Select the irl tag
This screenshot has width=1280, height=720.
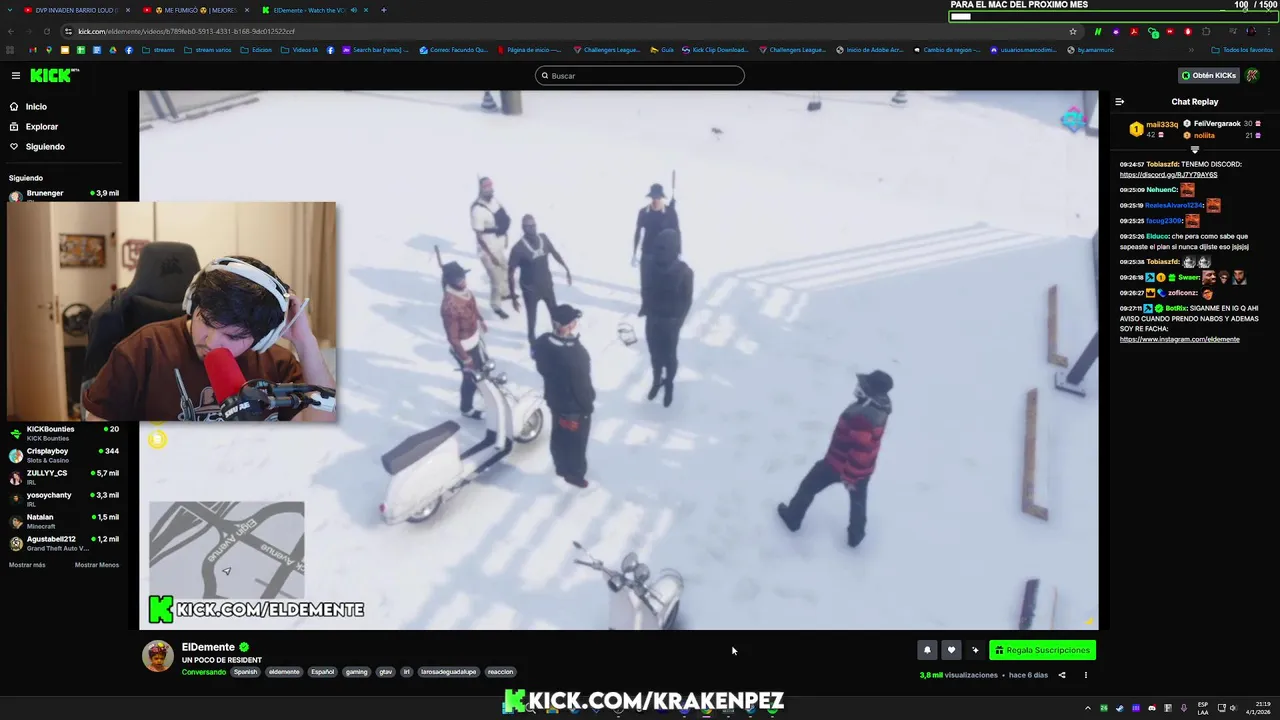tap(406, 672)
